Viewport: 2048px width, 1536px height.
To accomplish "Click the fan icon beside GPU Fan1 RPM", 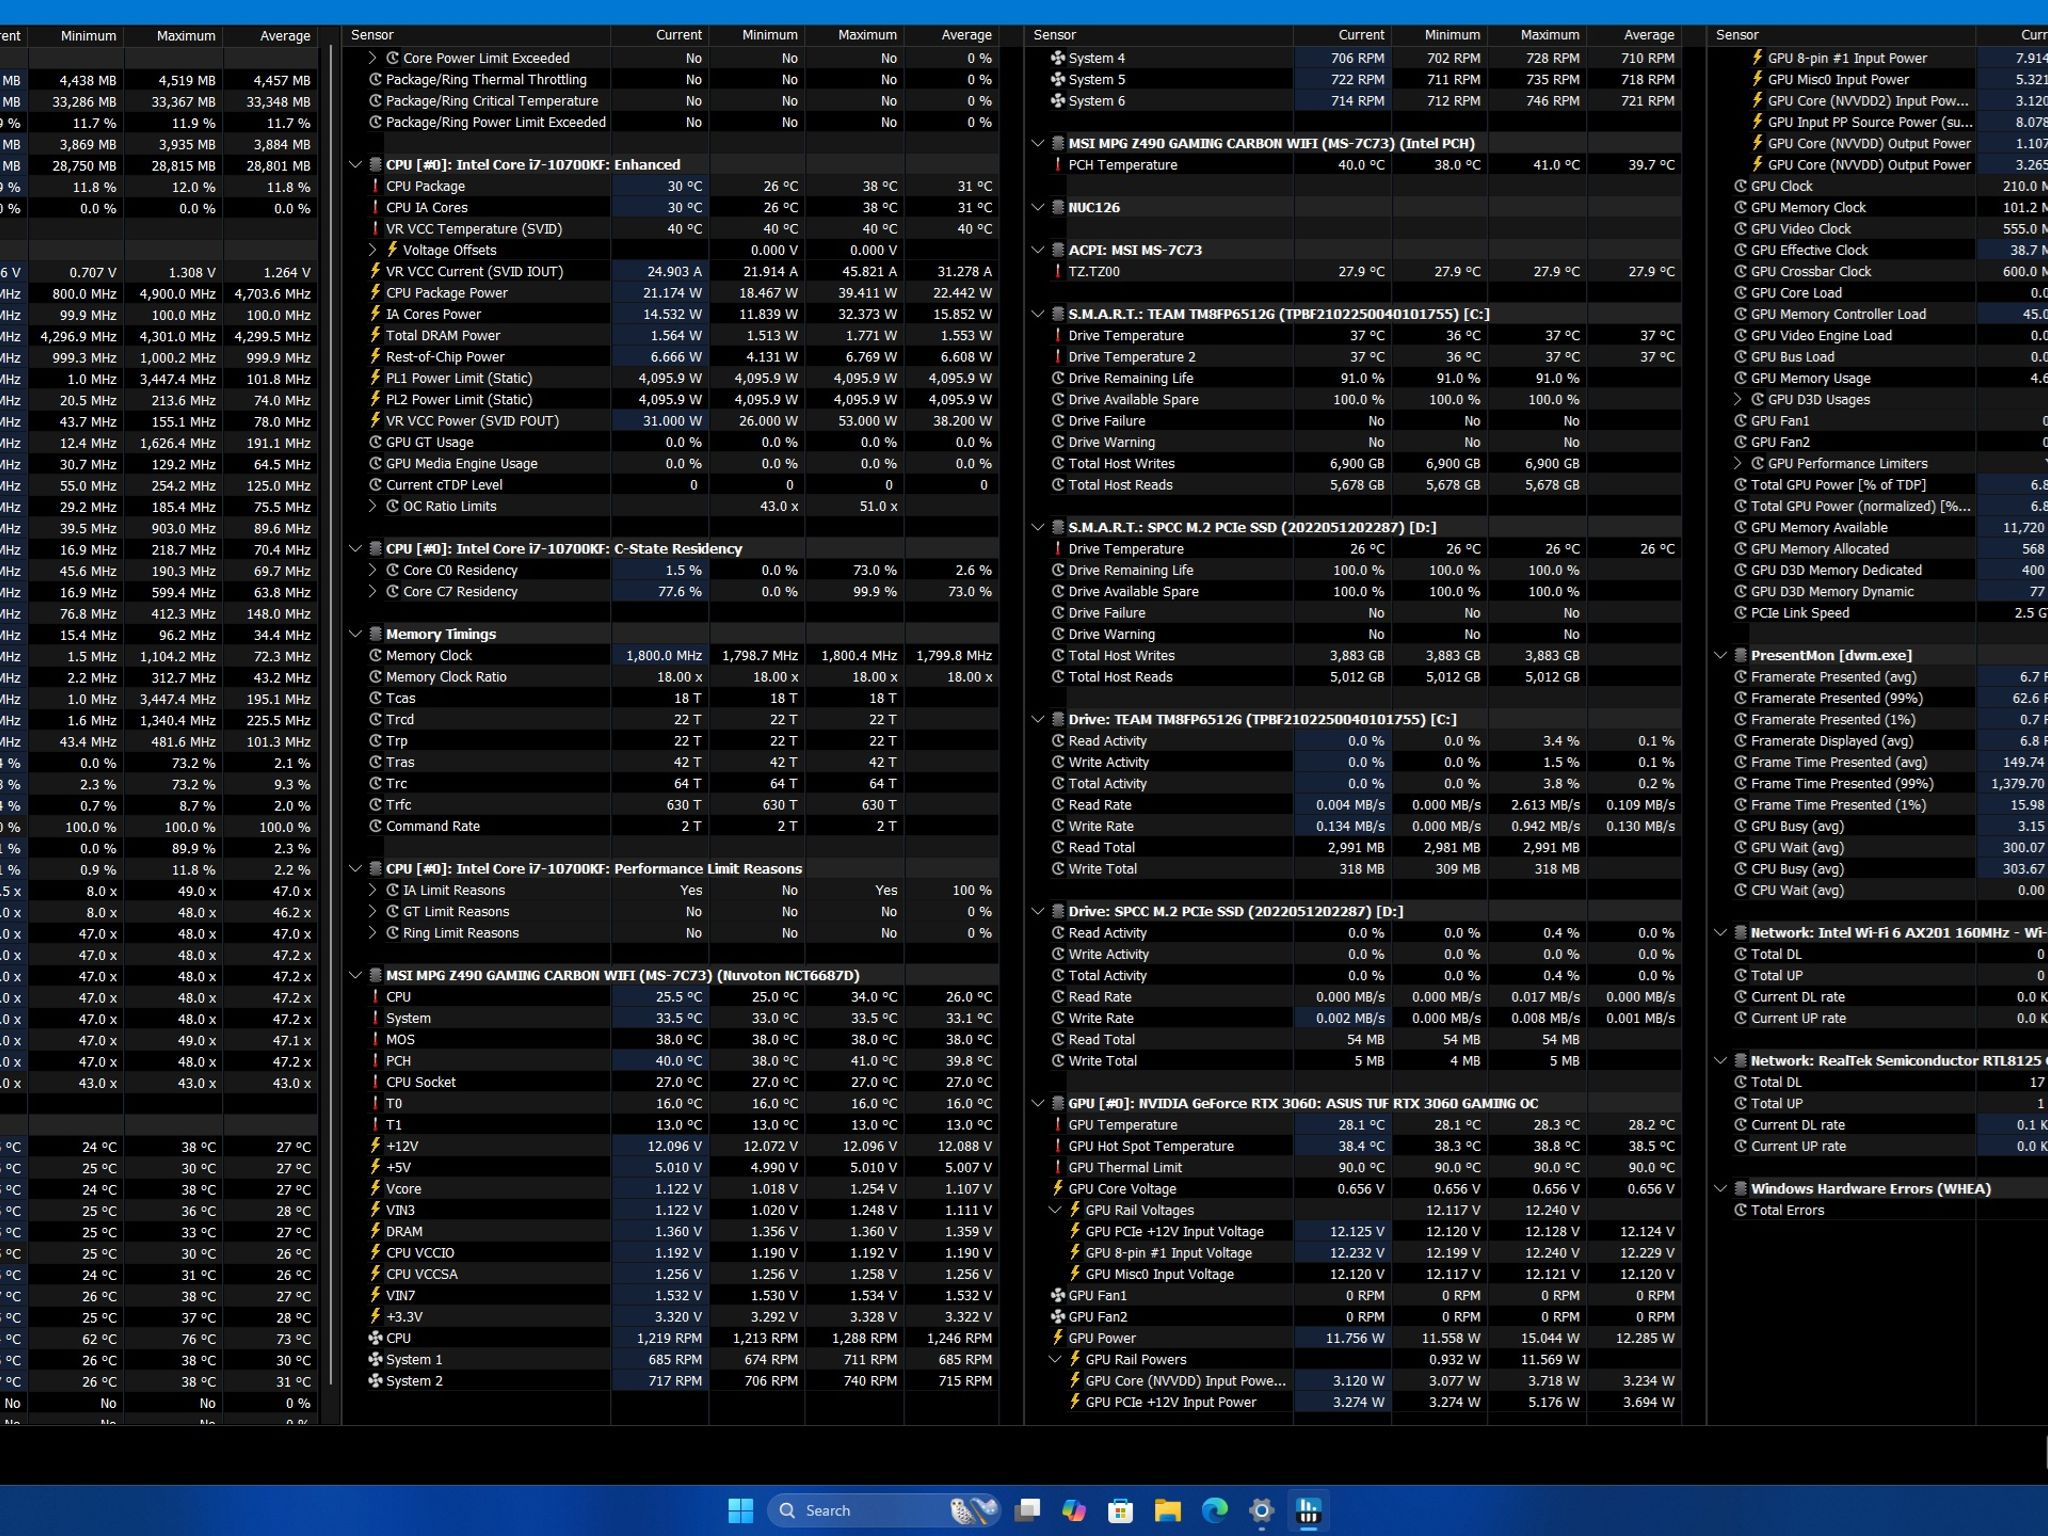I will pos(1058,1295).
